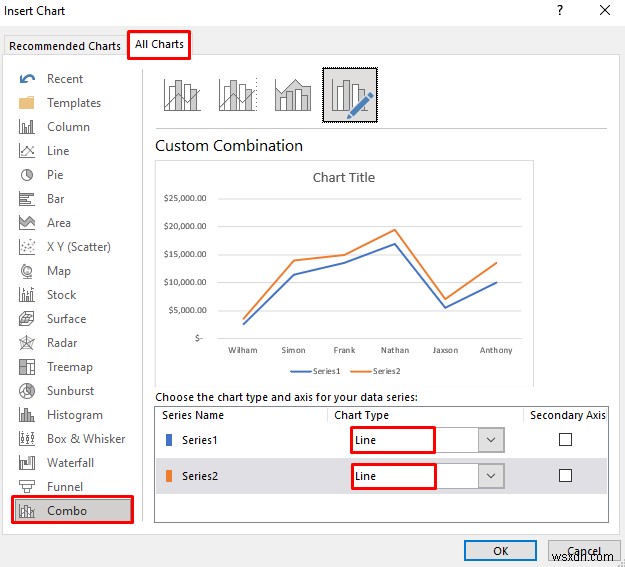
Task: Enable Secondary Axis for Series2
Action: [x=565, y=475]
